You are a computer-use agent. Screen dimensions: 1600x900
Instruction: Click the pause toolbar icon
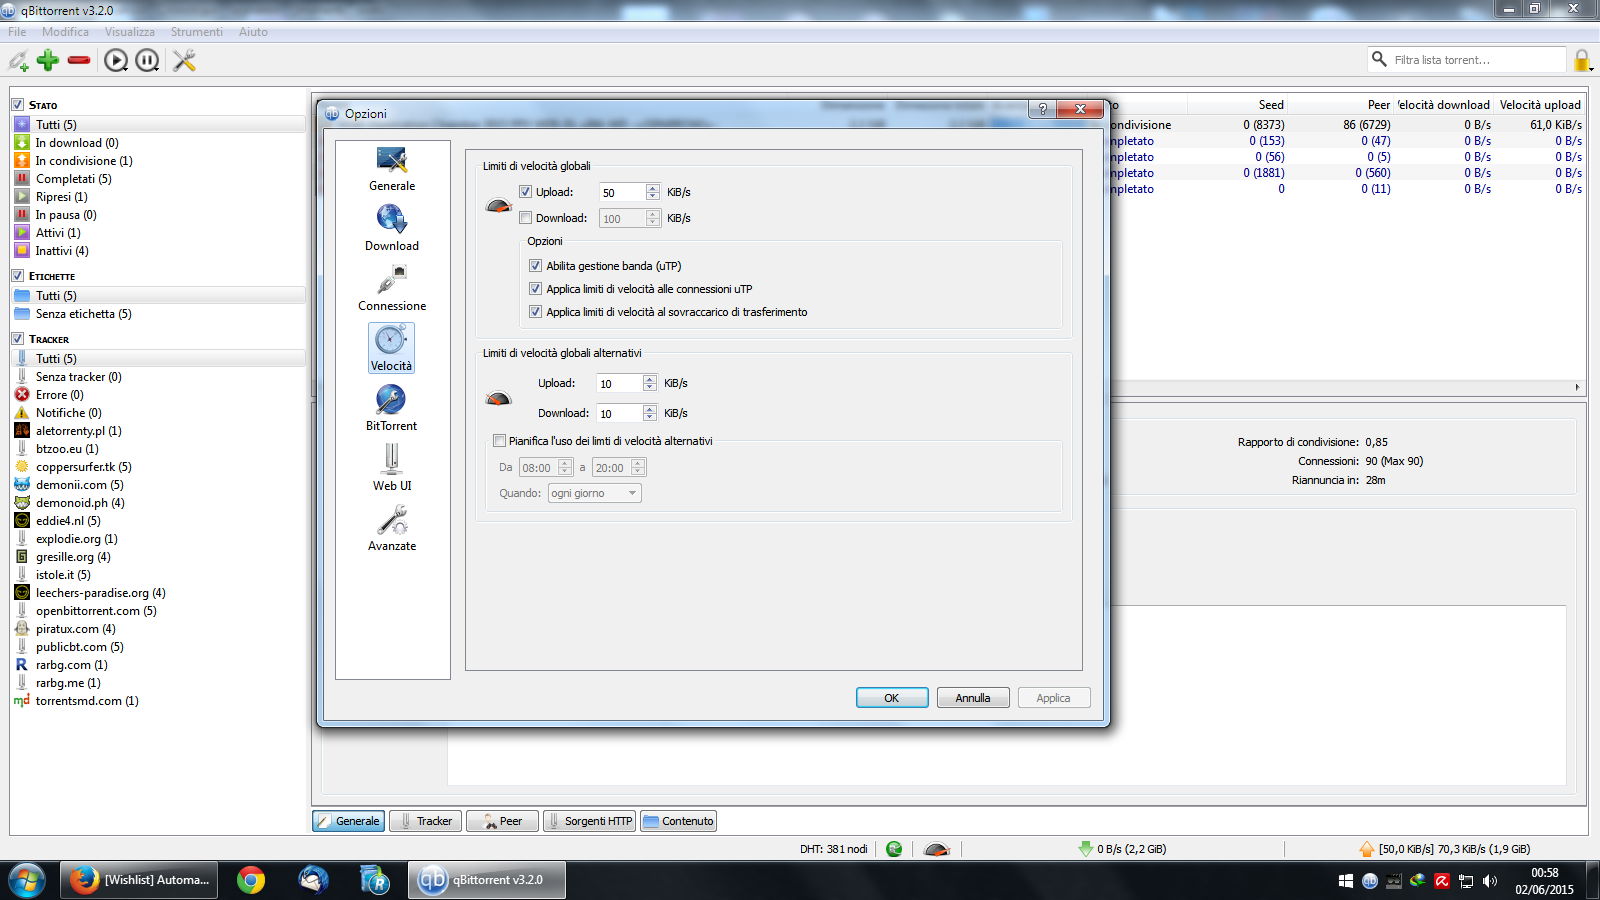(147, 61)
